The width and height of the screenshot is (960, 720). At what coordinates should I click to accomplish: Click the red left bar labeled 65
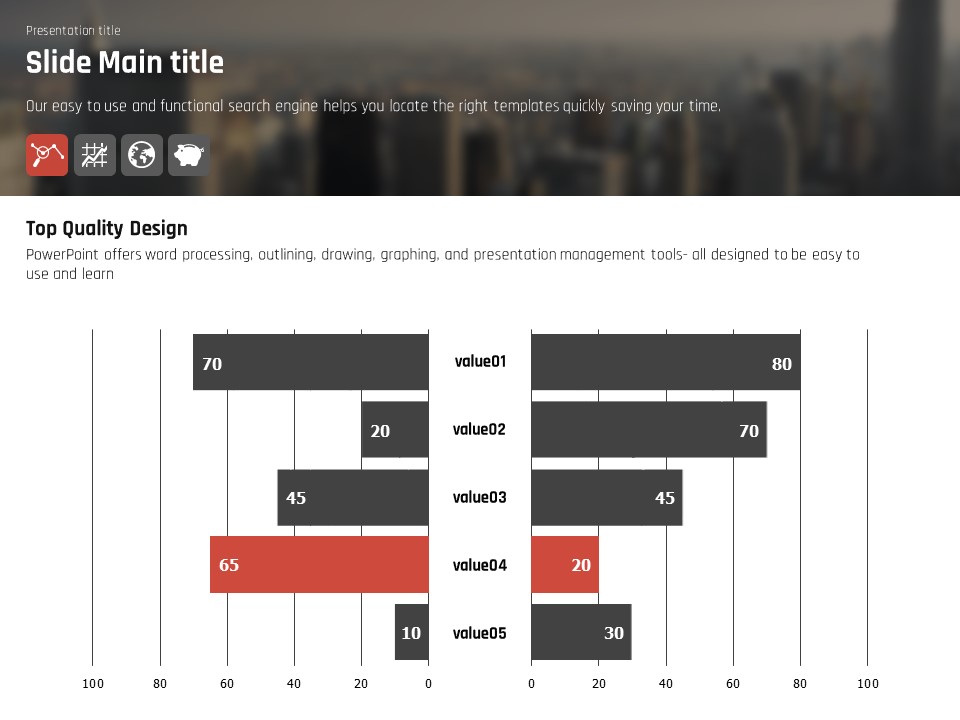coord(319,565)
